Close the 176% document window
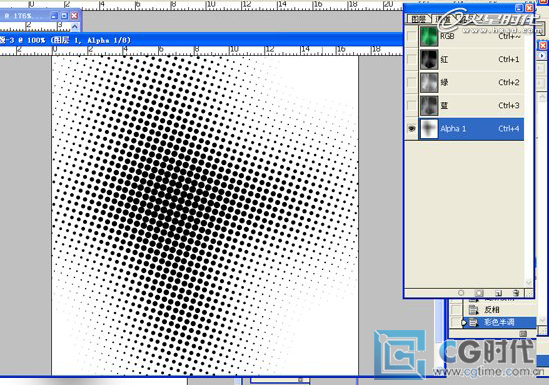Viewport: 549px width, 385px height. tap(74, 16)
